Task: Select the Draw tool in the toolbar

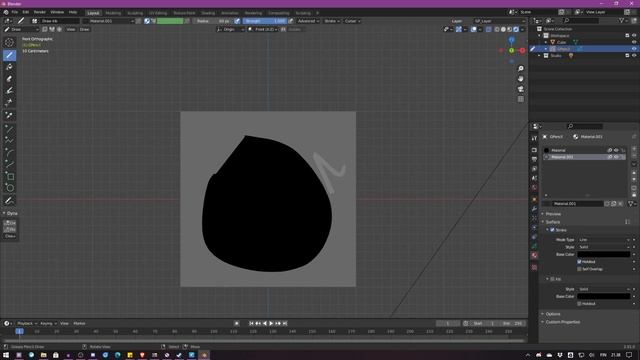Action: (x=9, y=55)
